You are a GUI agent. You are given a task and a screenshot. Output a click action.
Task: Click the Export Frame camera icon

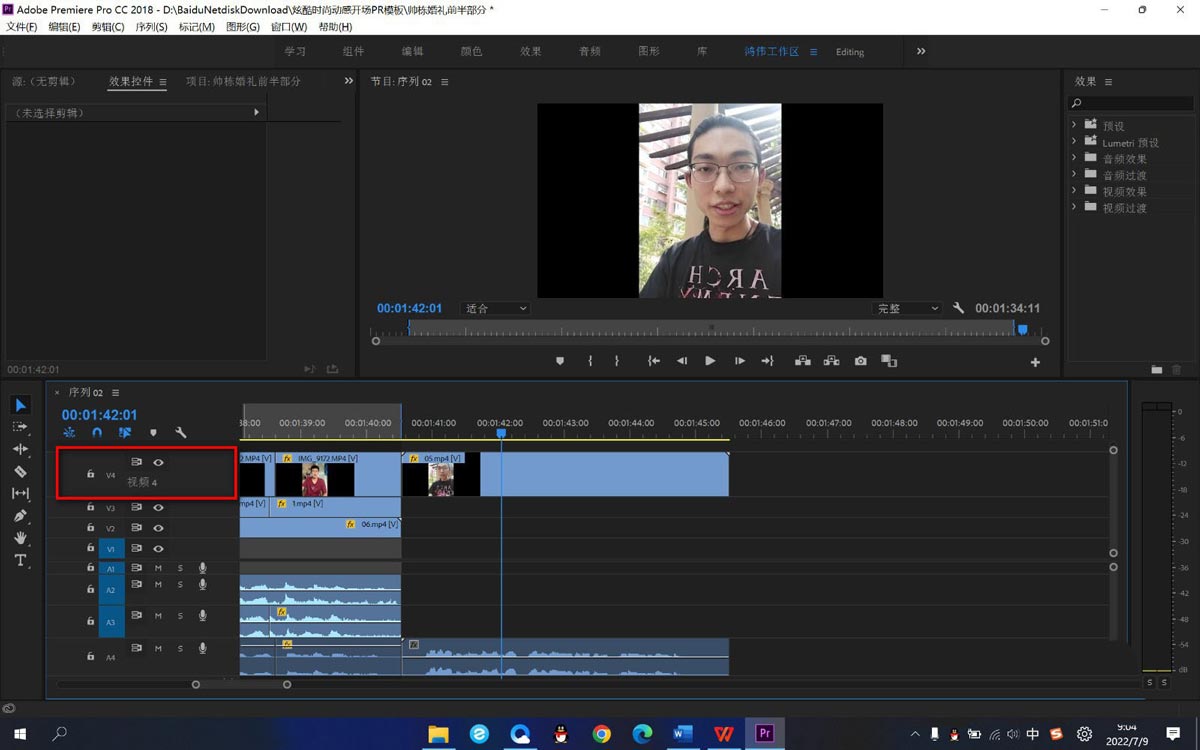pyautogui.click(x=860, y=361)
